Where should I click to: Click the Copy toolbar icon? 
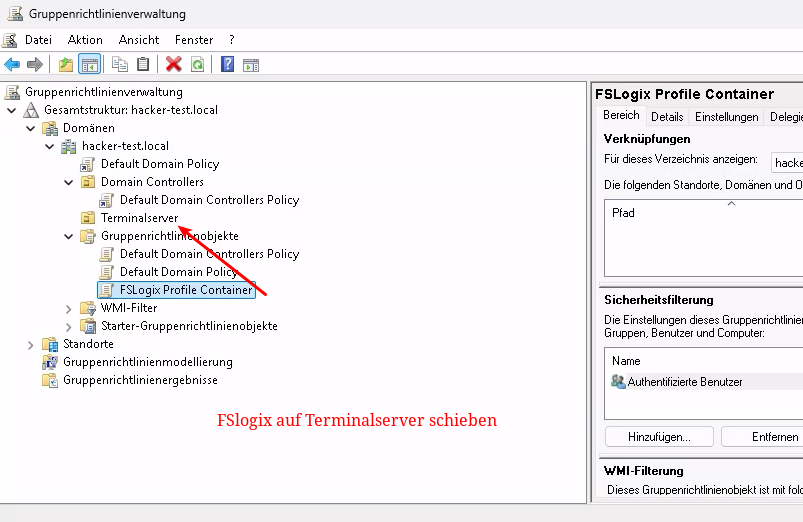(x=120, y=65)
